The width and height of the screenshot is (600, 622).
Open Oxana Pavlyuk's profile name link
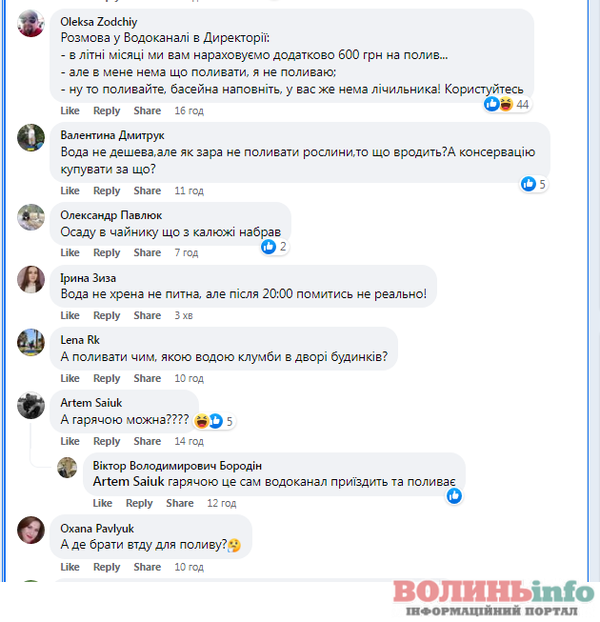(97, 528)
